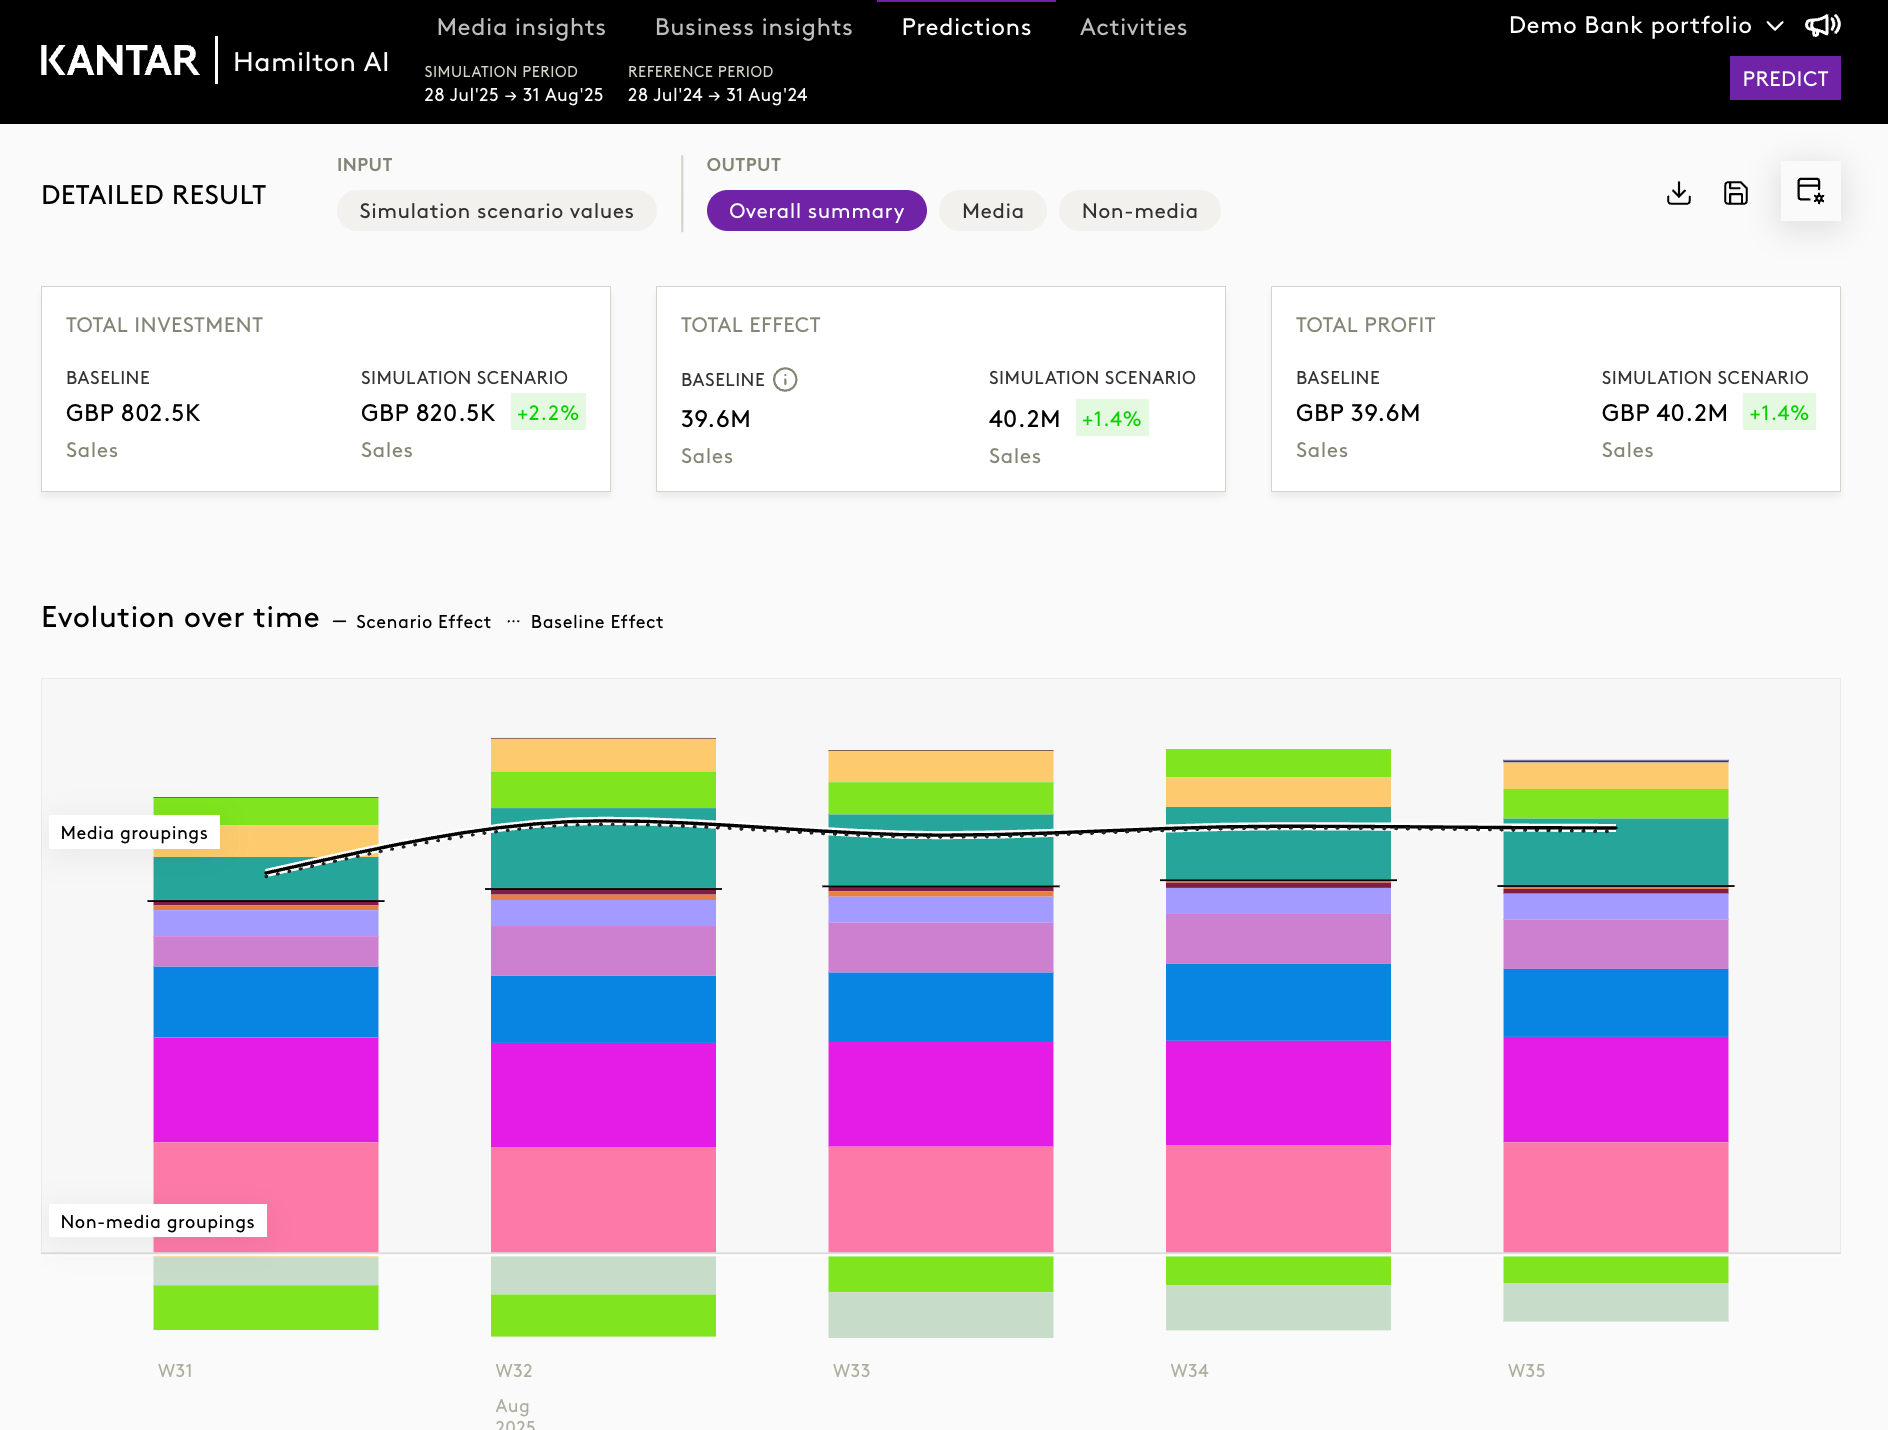The height and width of the screenshot is (1430, 1888).
Task: Click the GBP 802.5K baseline investment value
Action: pos(133,413)
